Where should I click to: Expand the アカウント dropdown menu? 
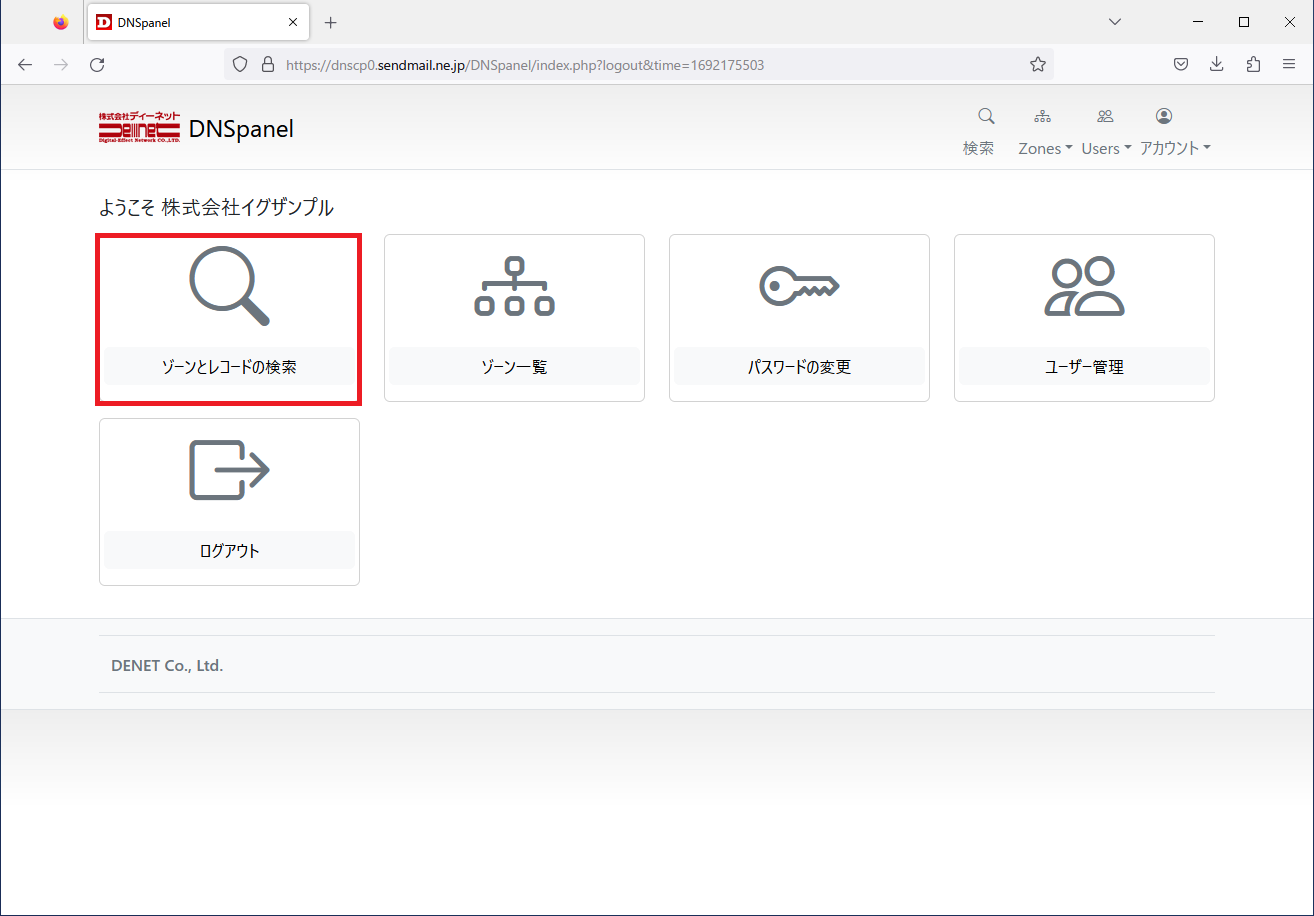[1175, 148]
